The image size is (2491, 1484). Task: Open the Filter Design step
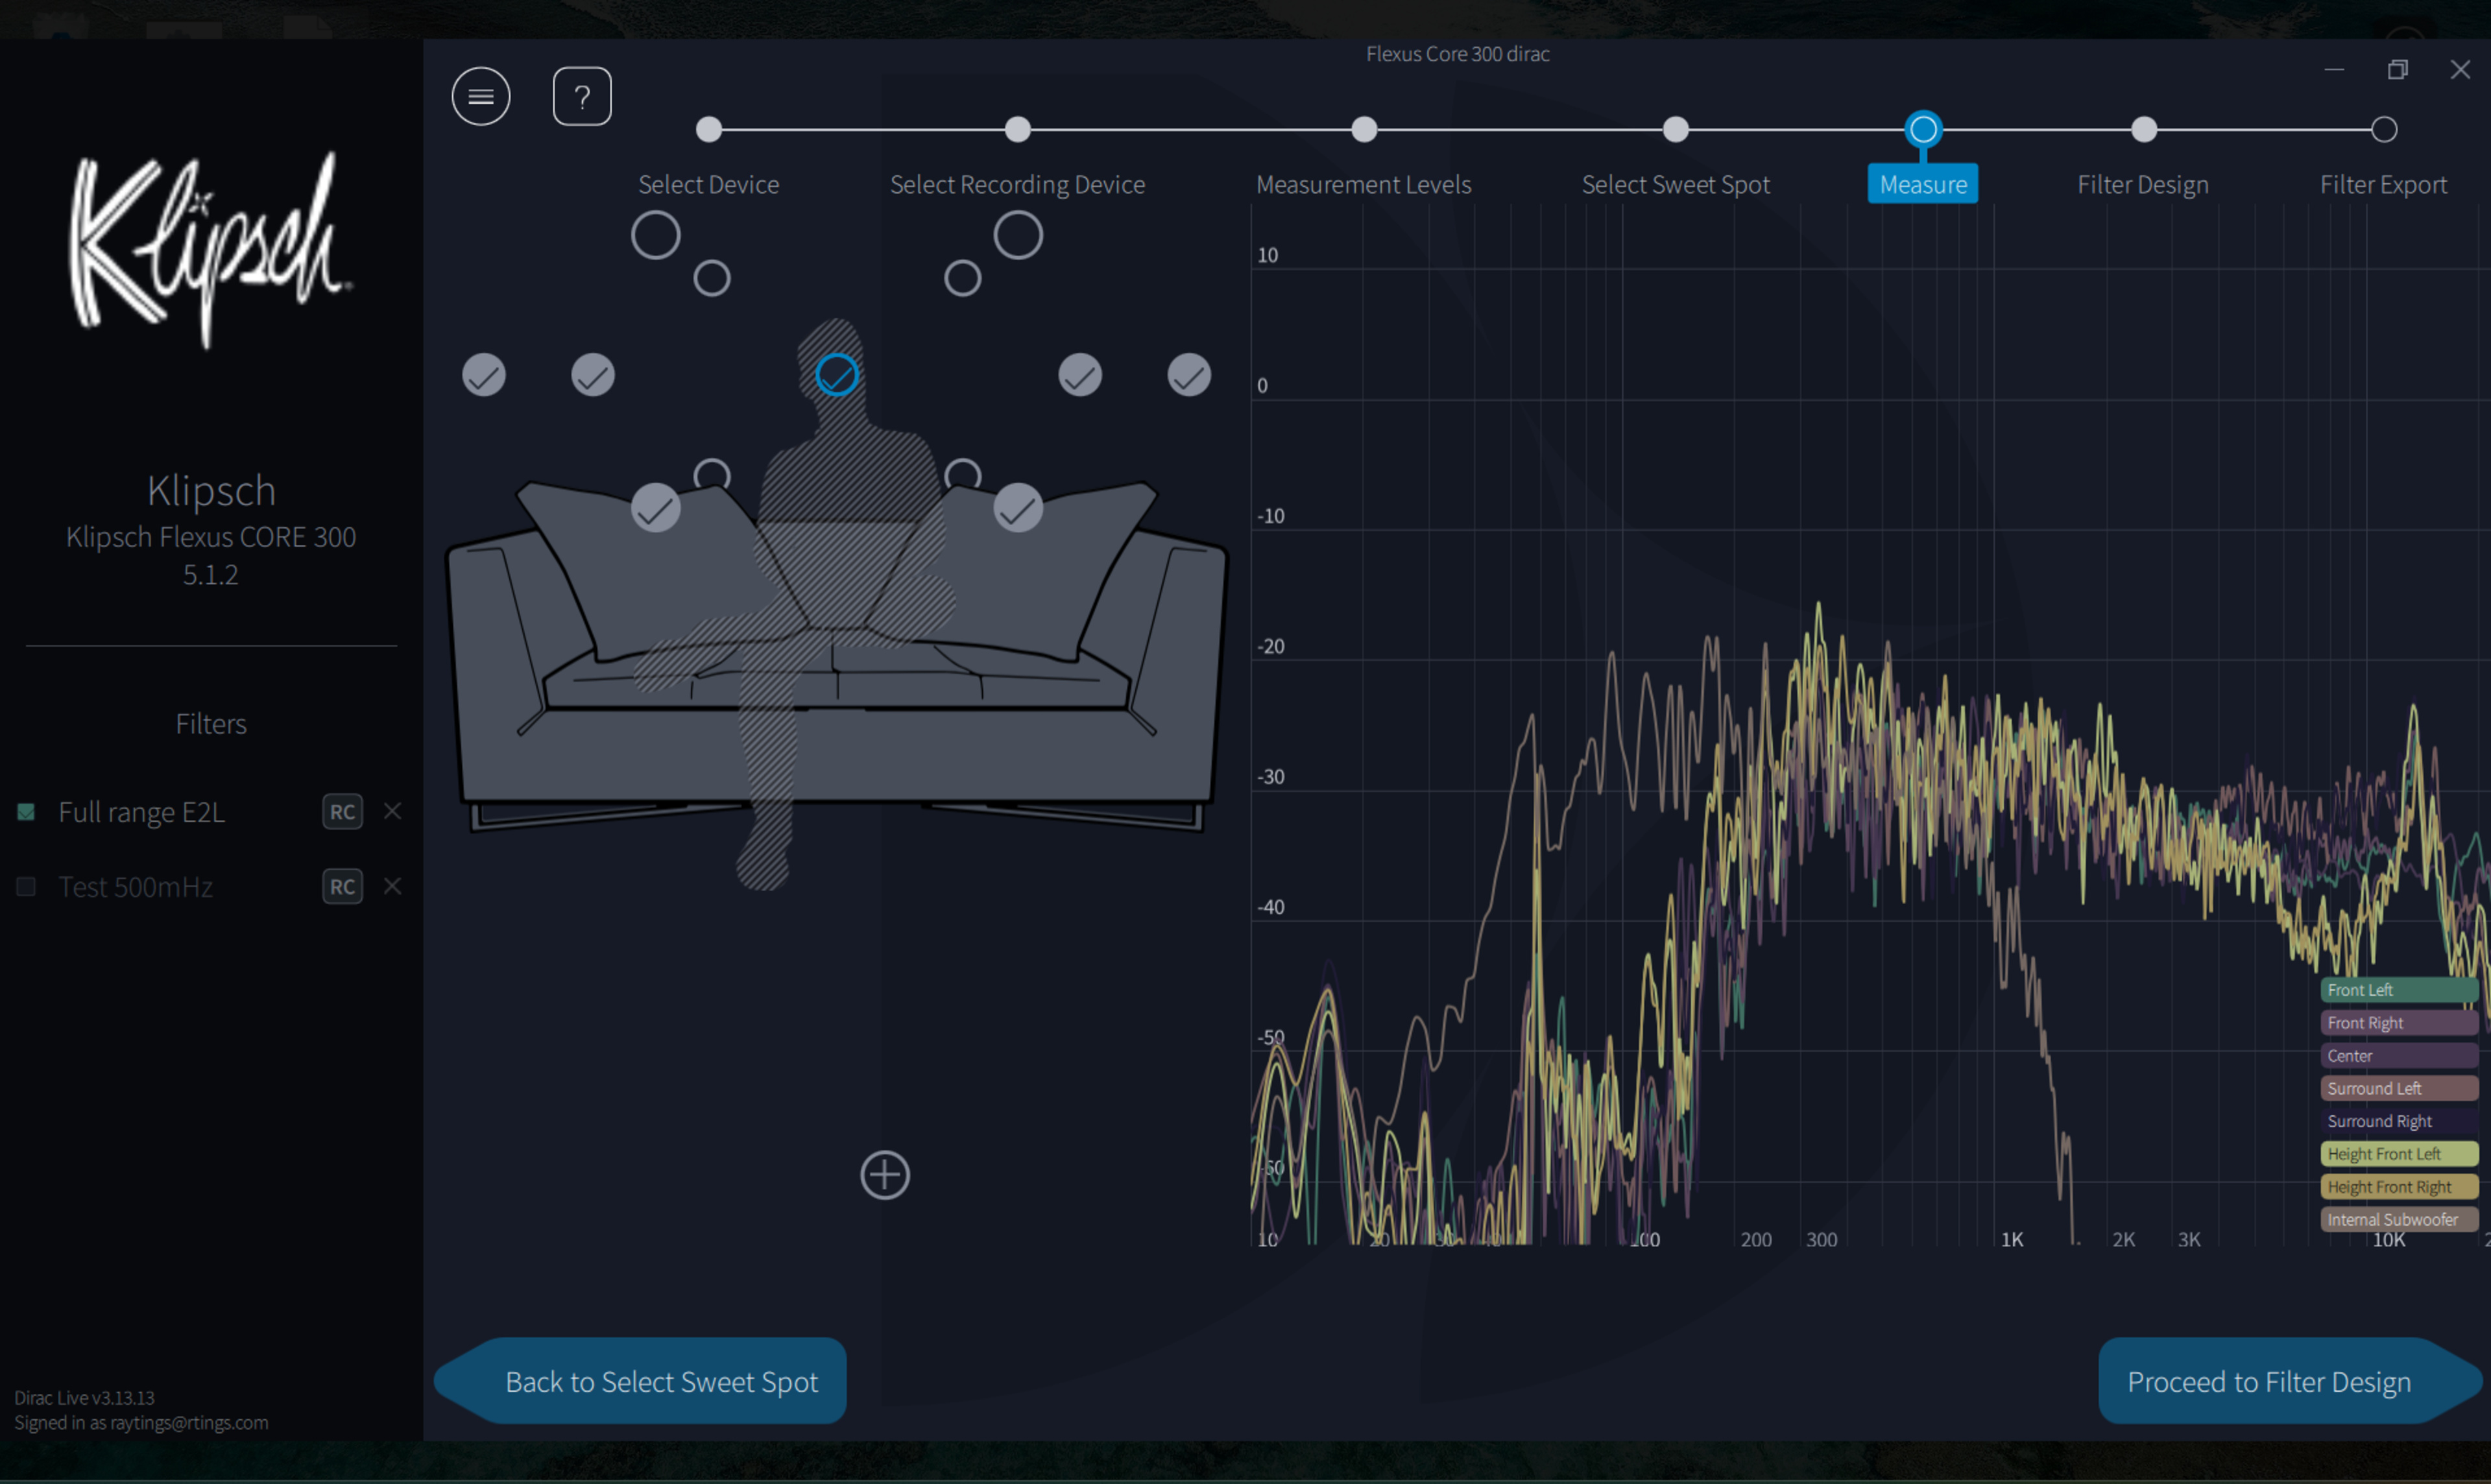(2143, 129)
